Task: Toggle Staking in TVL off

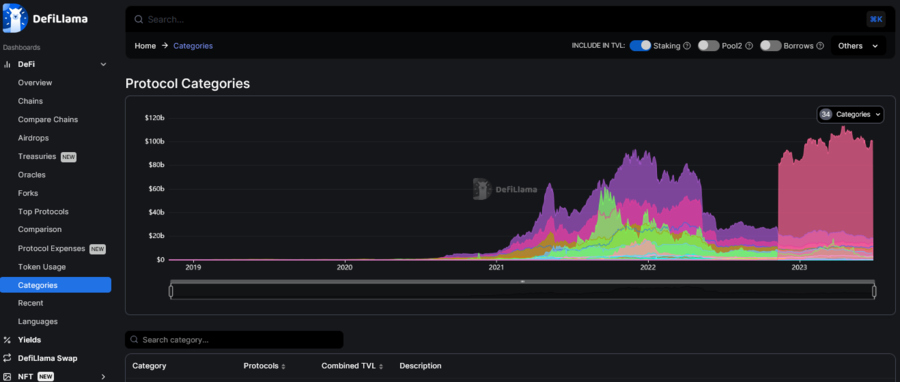Action: coord(640,46)
